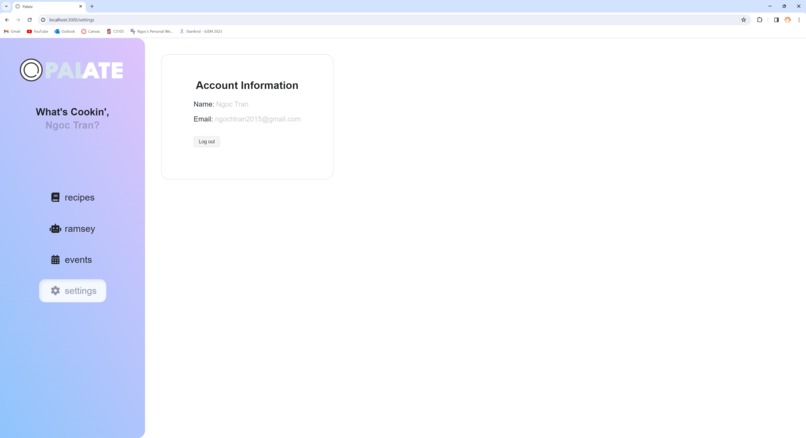This screenshot has width=806, height=438.
Task: Open the Stanford iGEM 2023 bookmark
Action: pos(201,31)
